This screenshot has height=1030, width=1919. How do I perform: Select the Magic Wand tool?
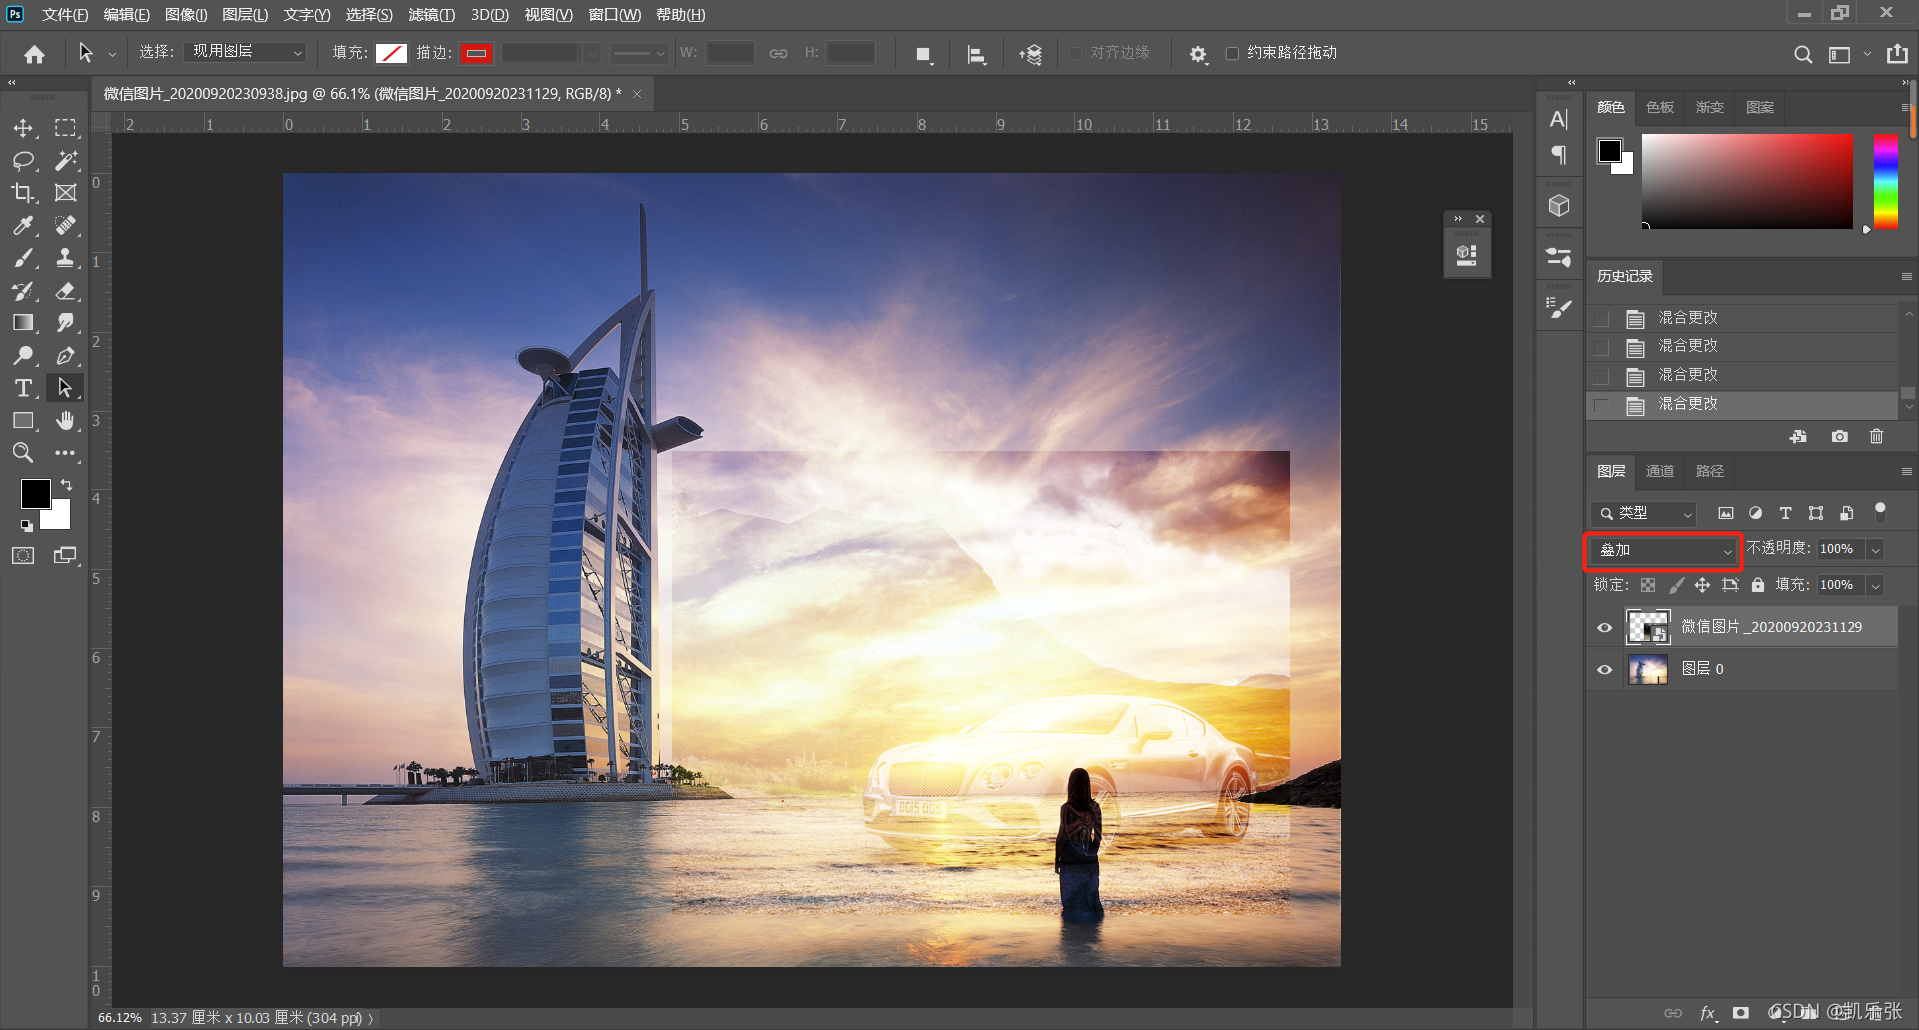[66, 160]
